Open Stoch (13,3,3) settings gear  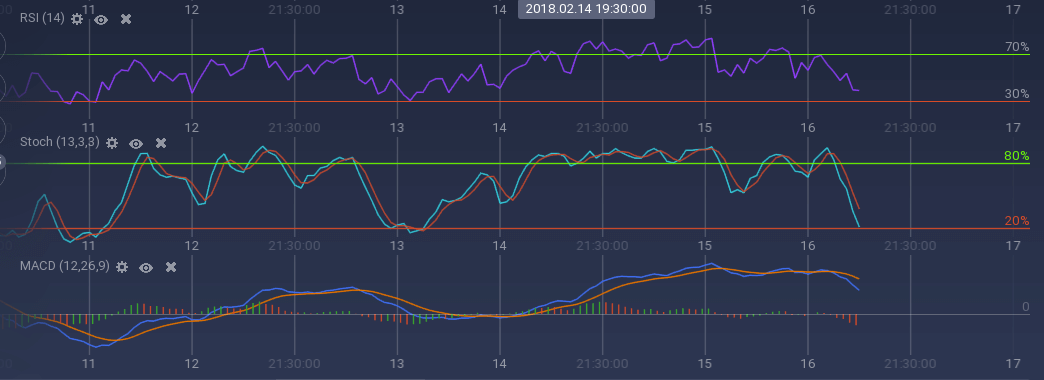[112, 142]
